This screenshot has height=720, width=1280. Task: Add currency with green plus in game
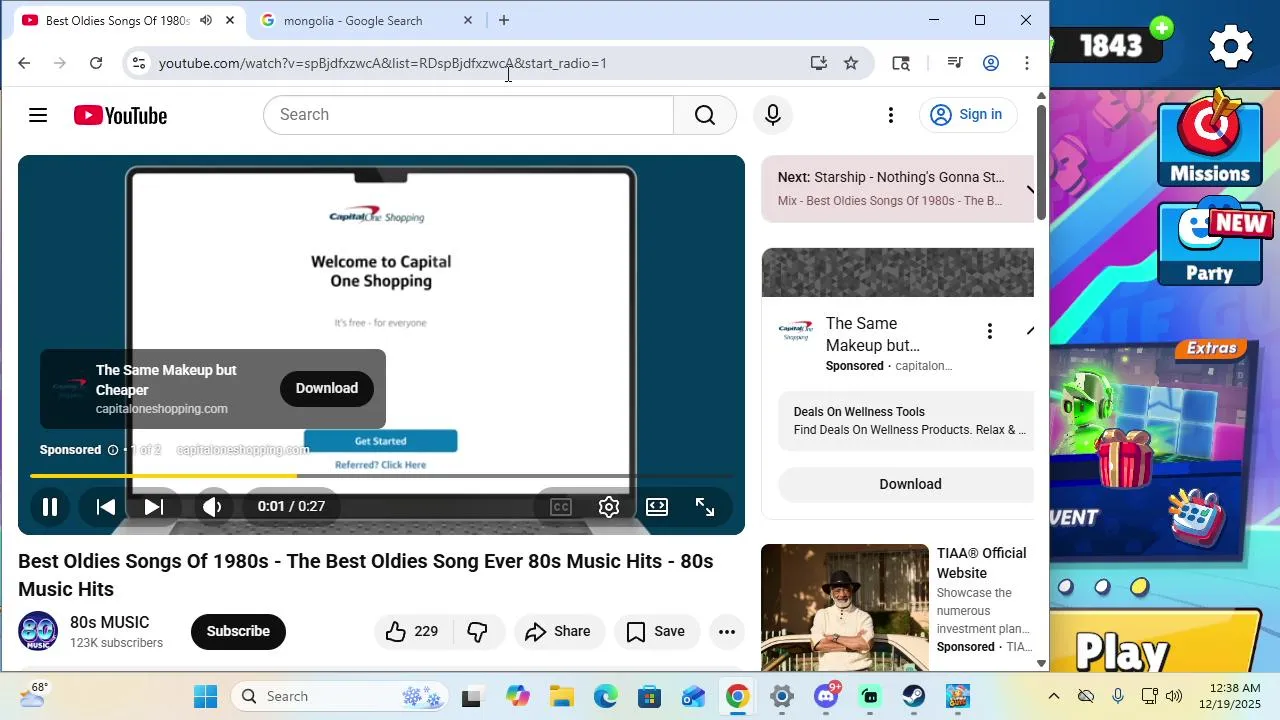coord(1162,29)
